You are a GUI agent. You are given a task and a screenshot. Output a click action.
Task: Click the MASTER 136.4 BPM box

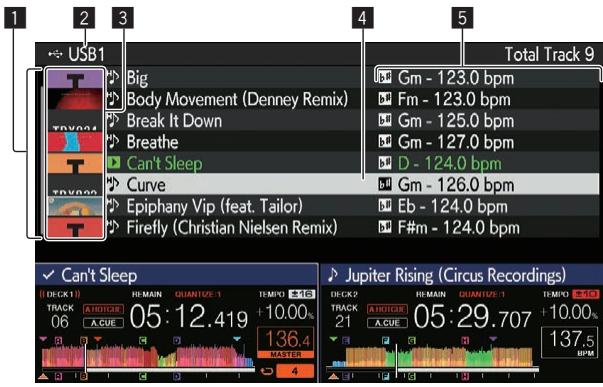coord(285,342)
